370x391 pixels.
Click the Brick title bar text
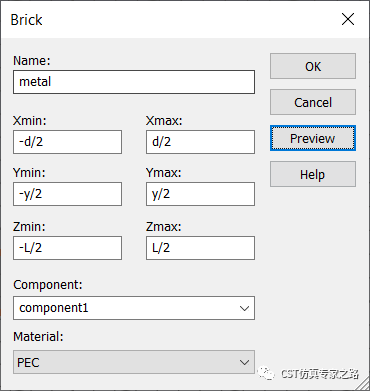point(26,20)
